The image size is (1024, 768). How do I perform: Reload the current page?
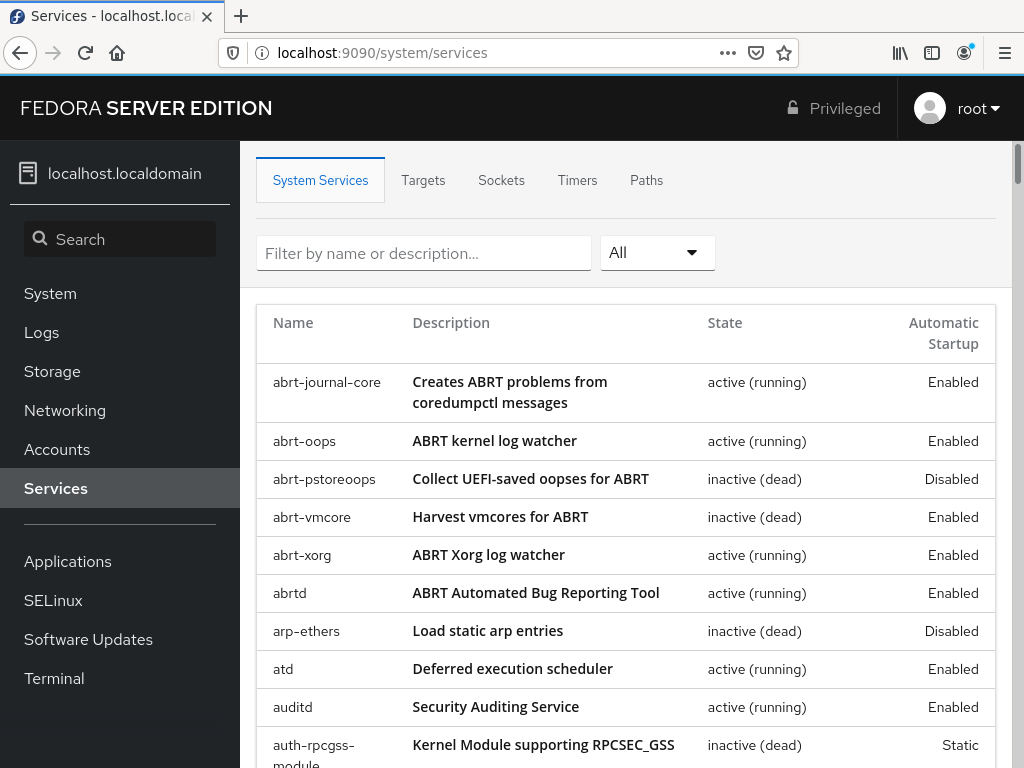(85, 53)
